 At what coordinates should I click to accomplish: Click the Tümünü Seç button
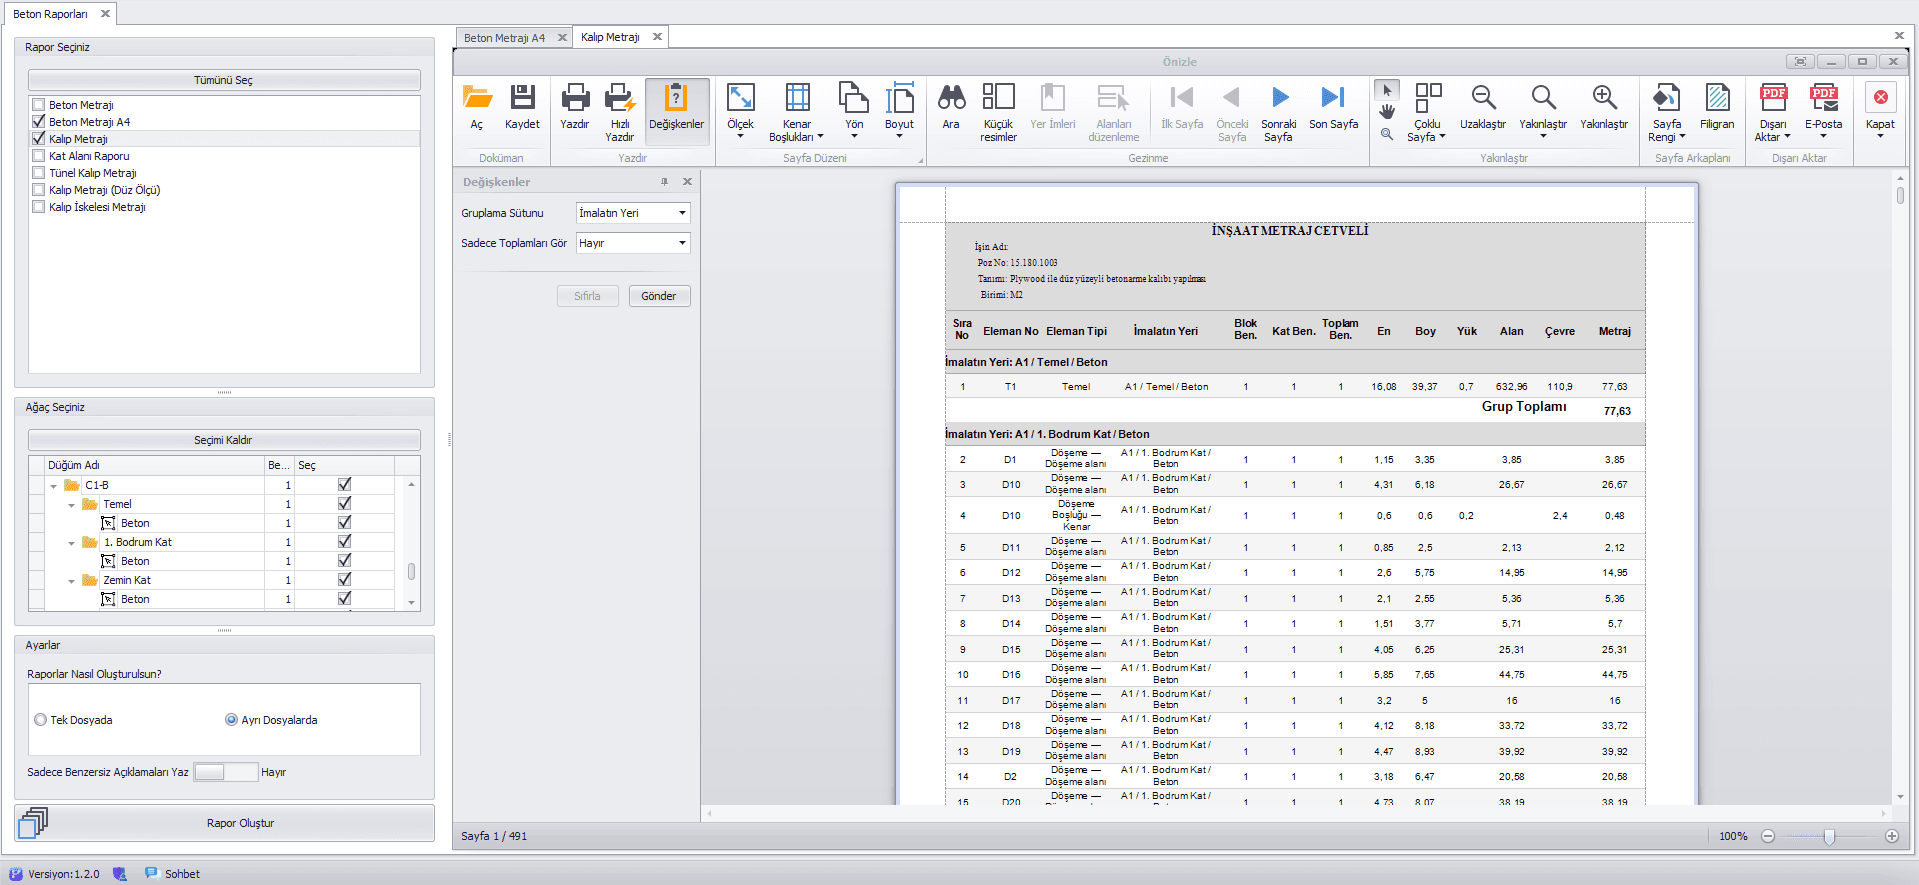tap(224, 80)
